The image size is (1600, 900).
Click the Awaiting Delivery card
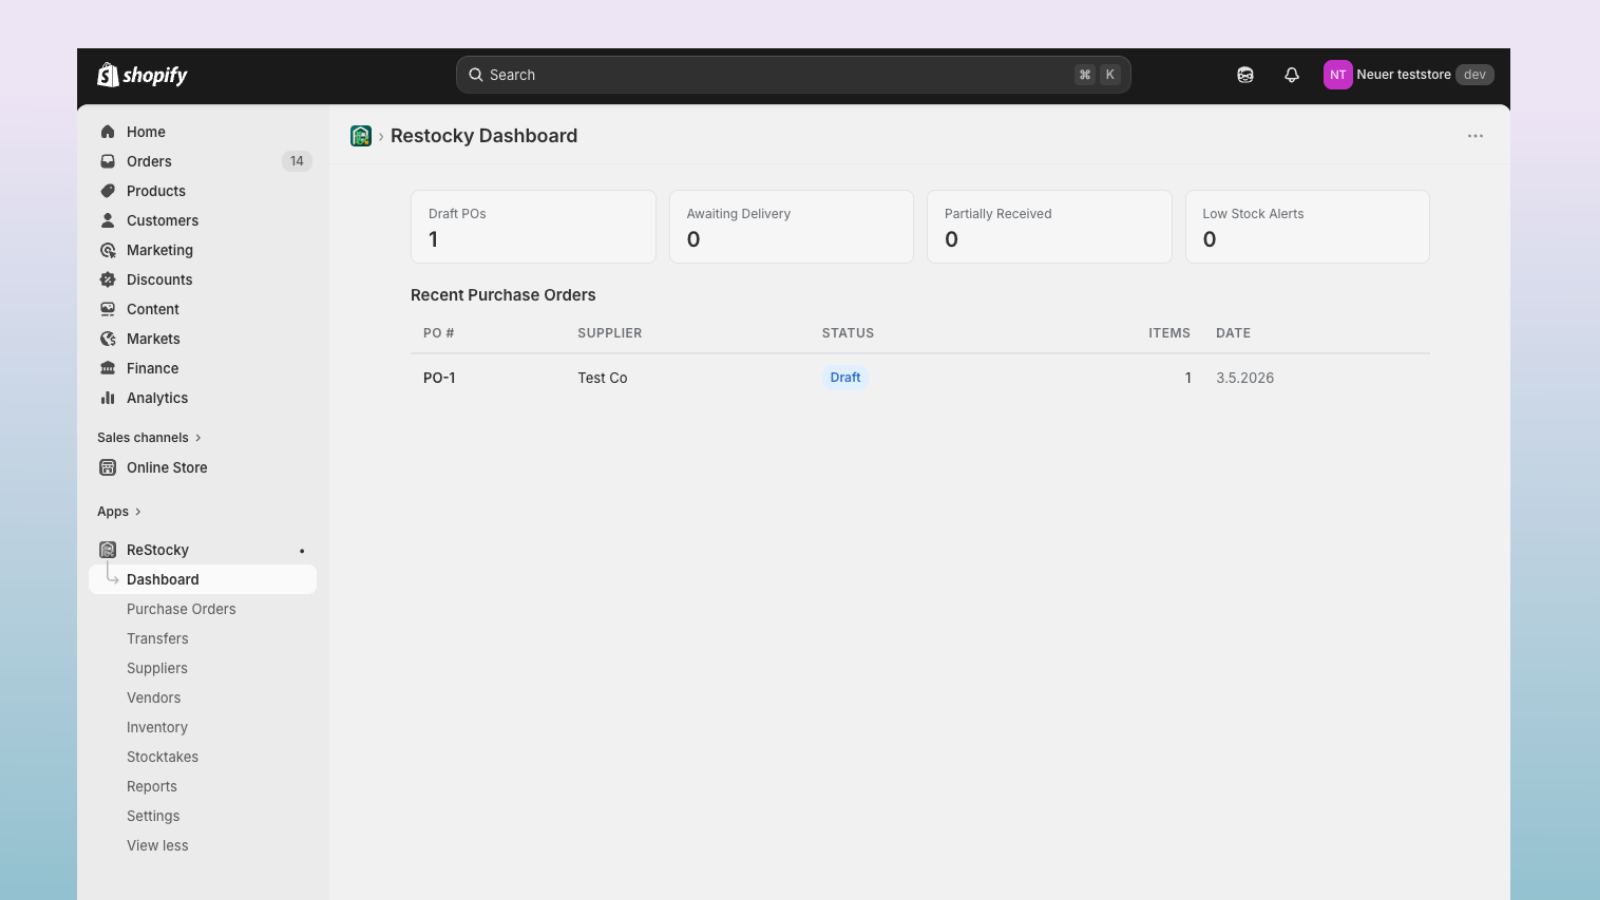[791, 227]
